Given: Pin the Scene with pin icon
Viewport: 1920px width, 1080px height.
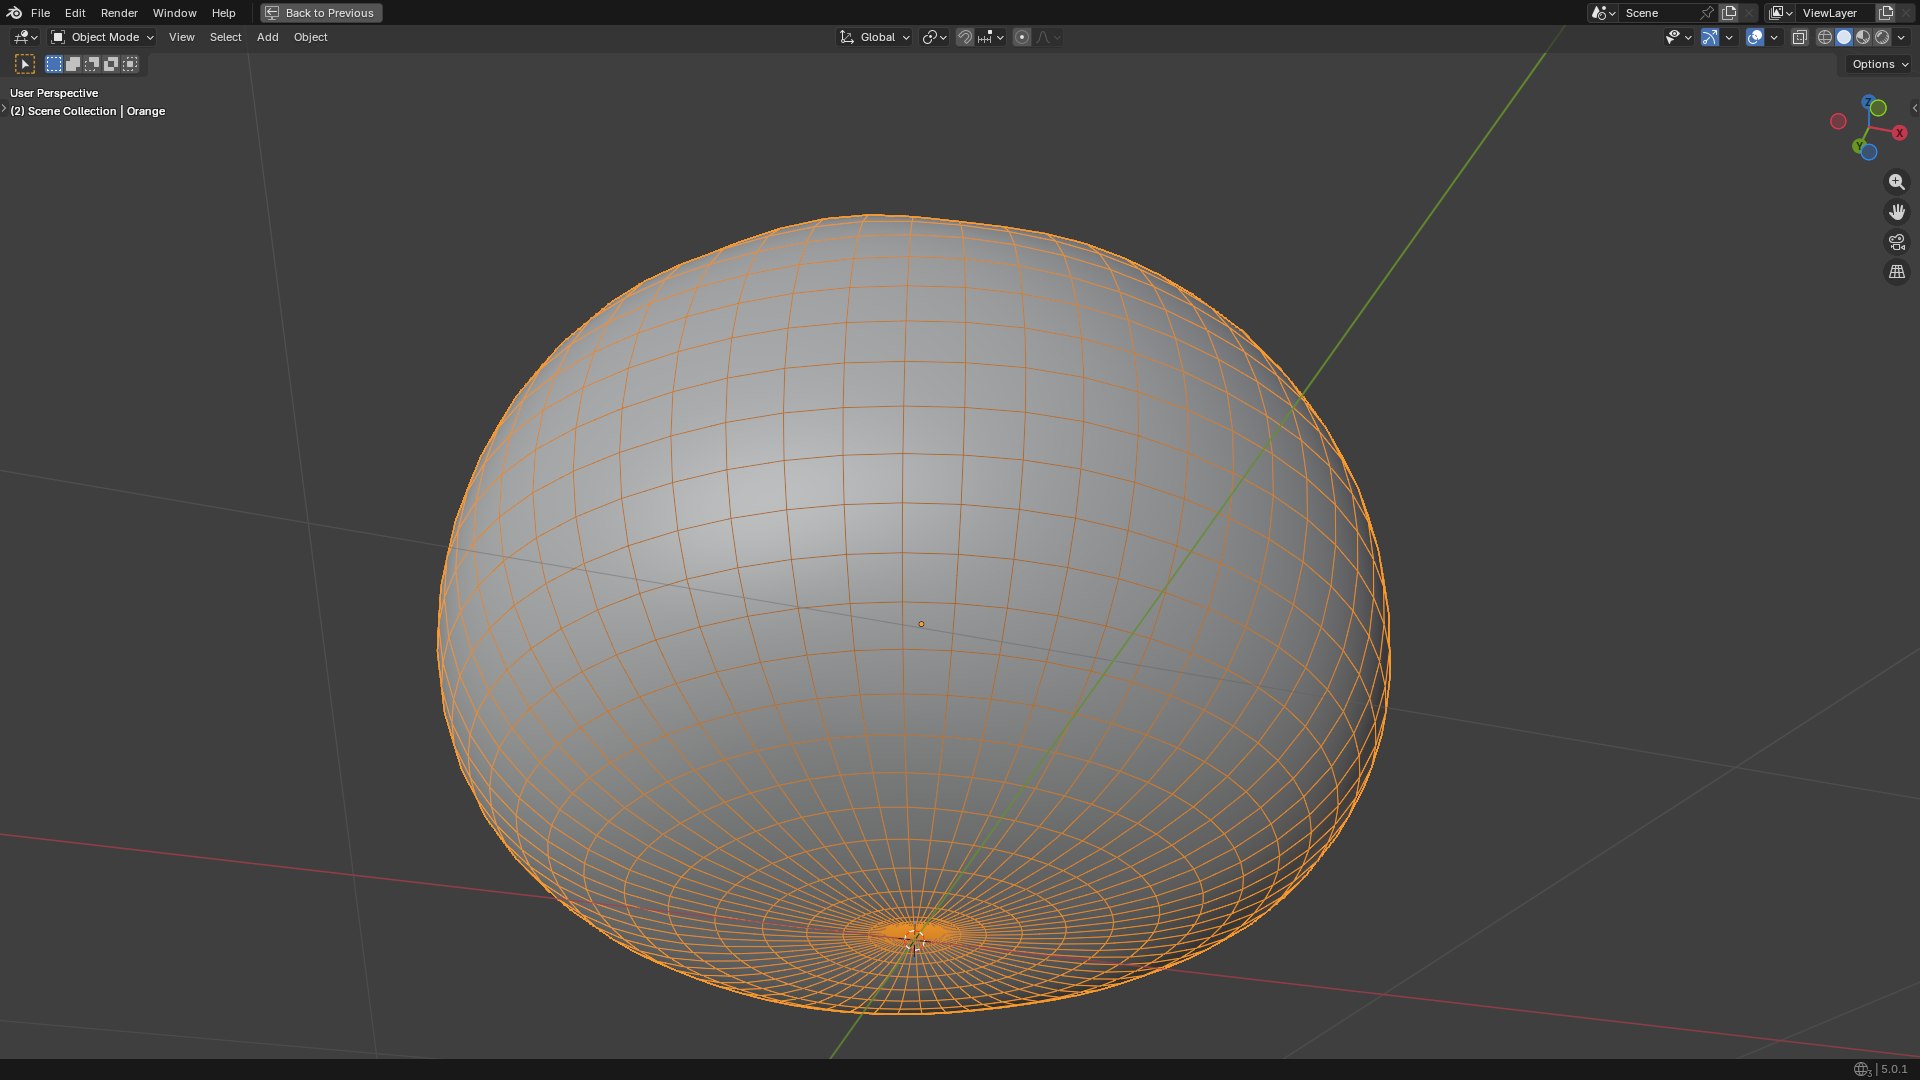Looking at the screenshot, I should click(1706, 13).
